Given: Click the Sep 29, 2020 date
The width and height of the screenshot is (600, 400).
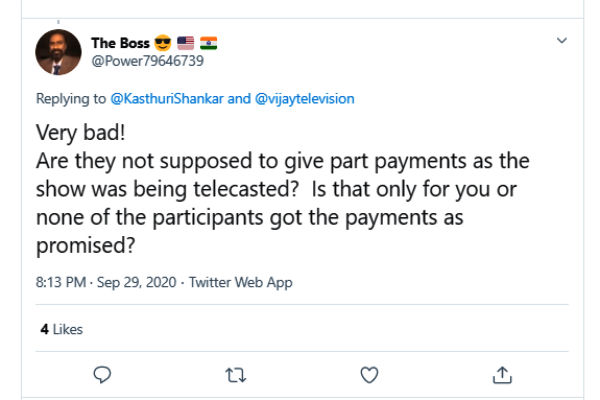Looking at the screenshot, I should 126,283.
